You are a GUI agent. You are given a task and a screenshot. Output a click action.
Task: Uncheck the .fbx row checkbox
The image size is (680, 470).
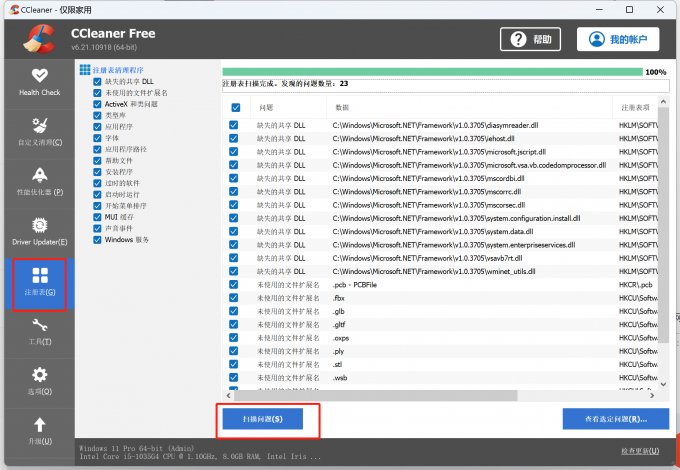pos(233,298)
